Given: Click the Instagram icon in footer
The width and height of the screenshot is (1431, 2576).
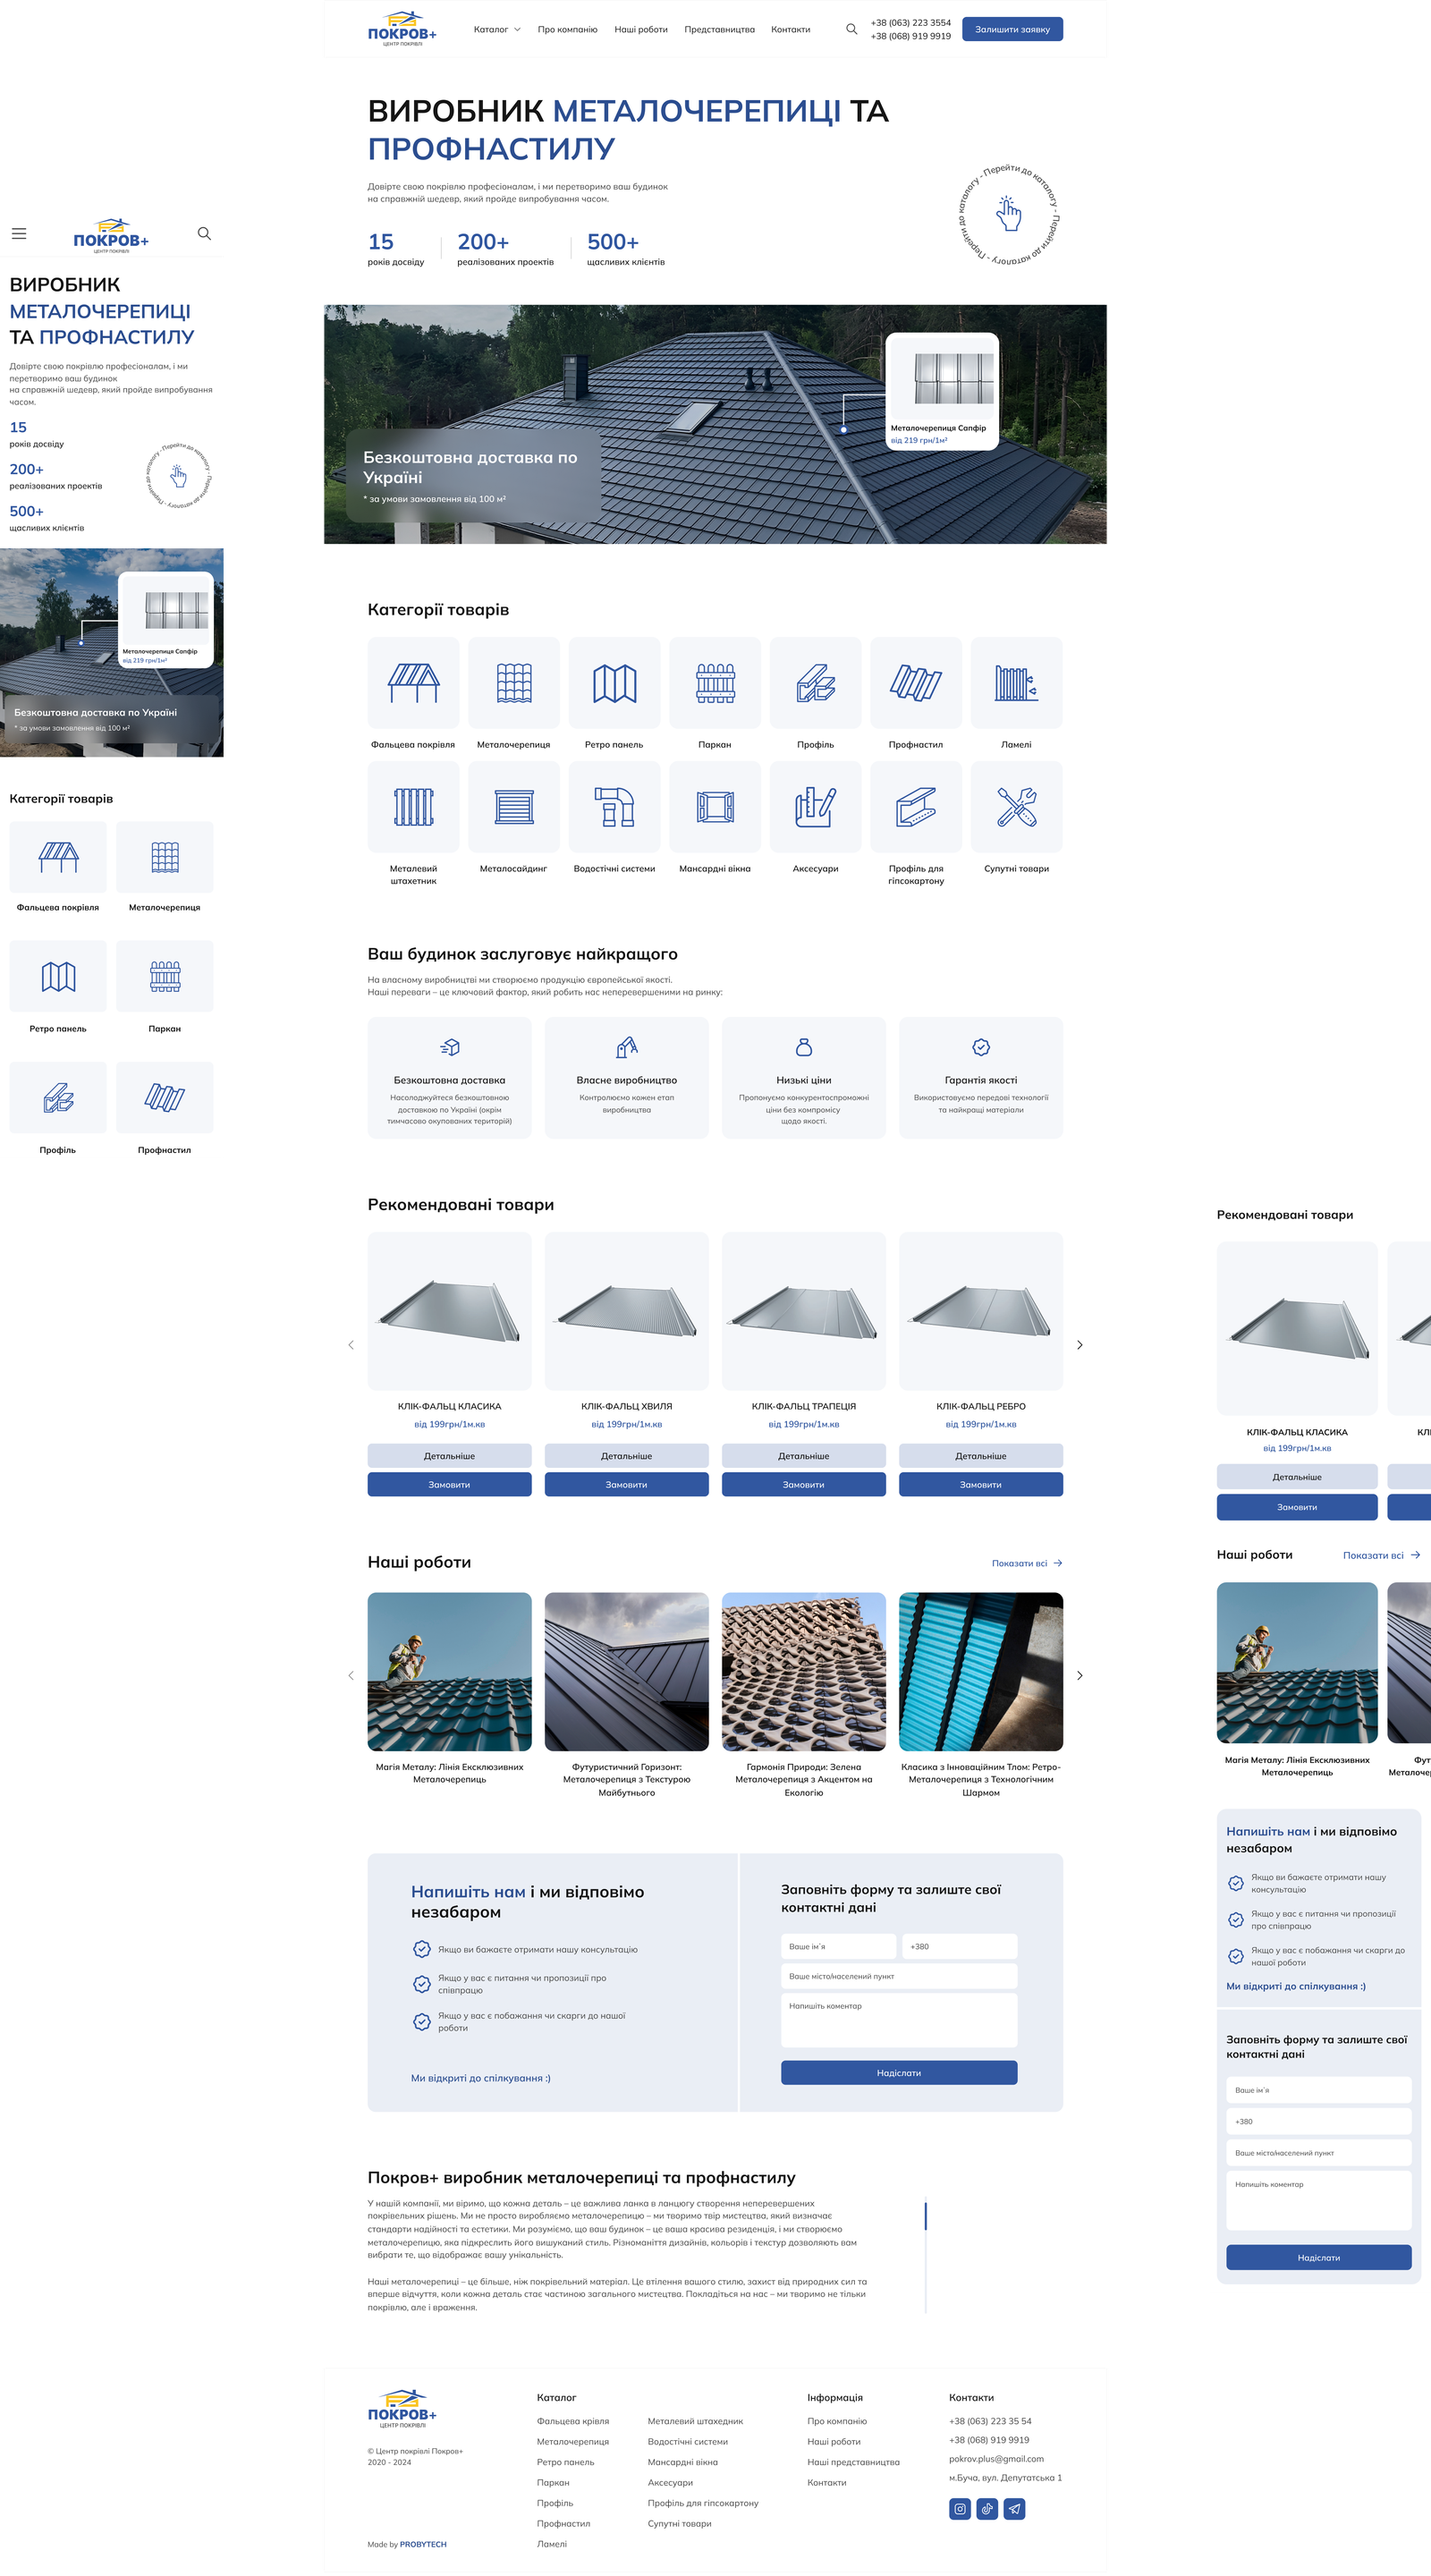Looking at the screenshot, I should pyautogui.click(x=960, y=2508).
